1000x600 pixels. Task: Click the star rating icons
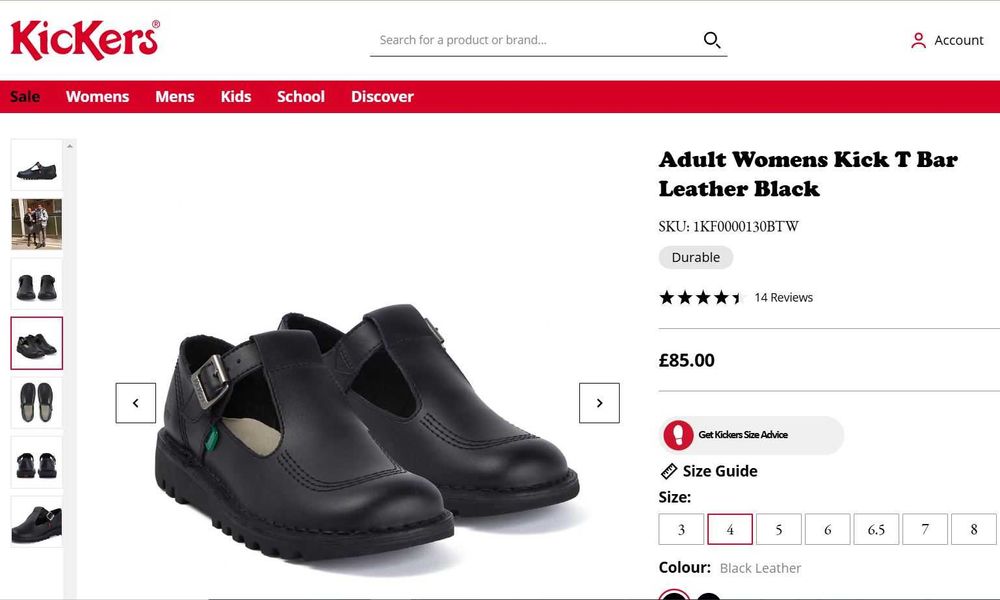700,297
